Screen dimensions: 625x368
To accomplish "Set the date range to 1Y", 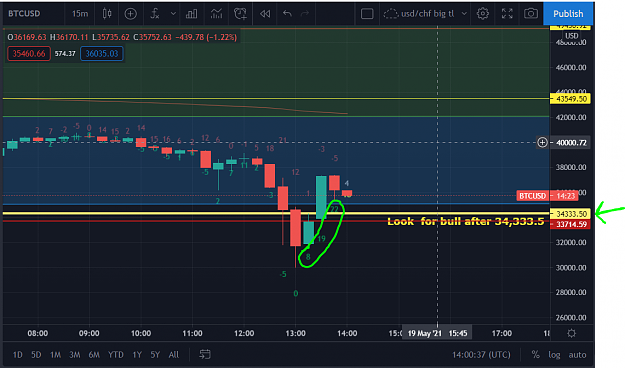I will click(x=137, y=354).
